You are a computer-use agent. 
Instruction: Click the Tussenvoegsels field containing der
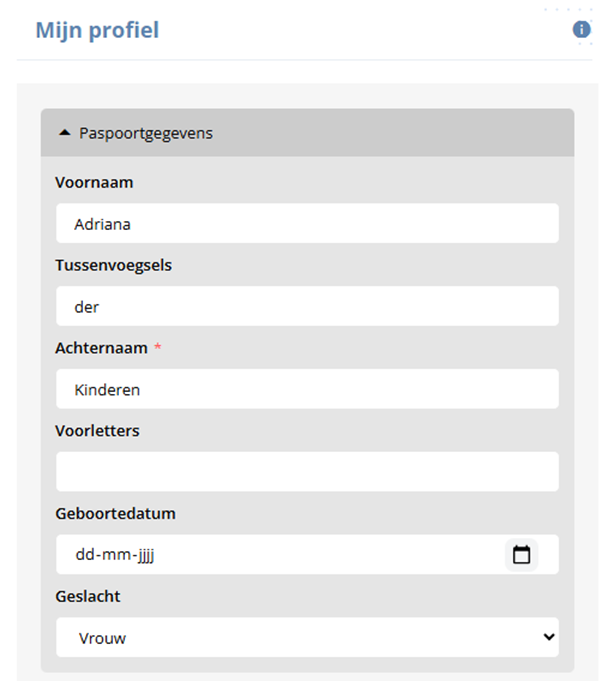307,307
